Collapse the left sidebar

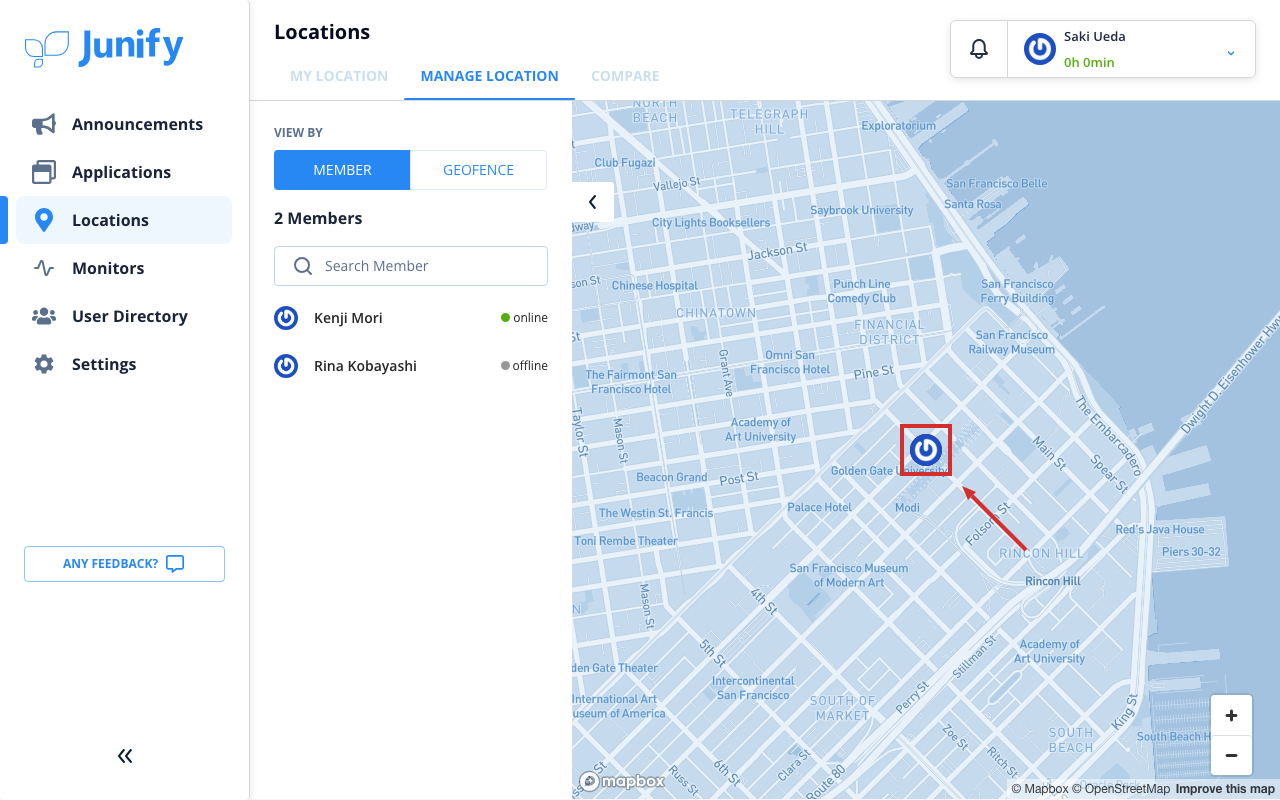(x=125, y=756)
